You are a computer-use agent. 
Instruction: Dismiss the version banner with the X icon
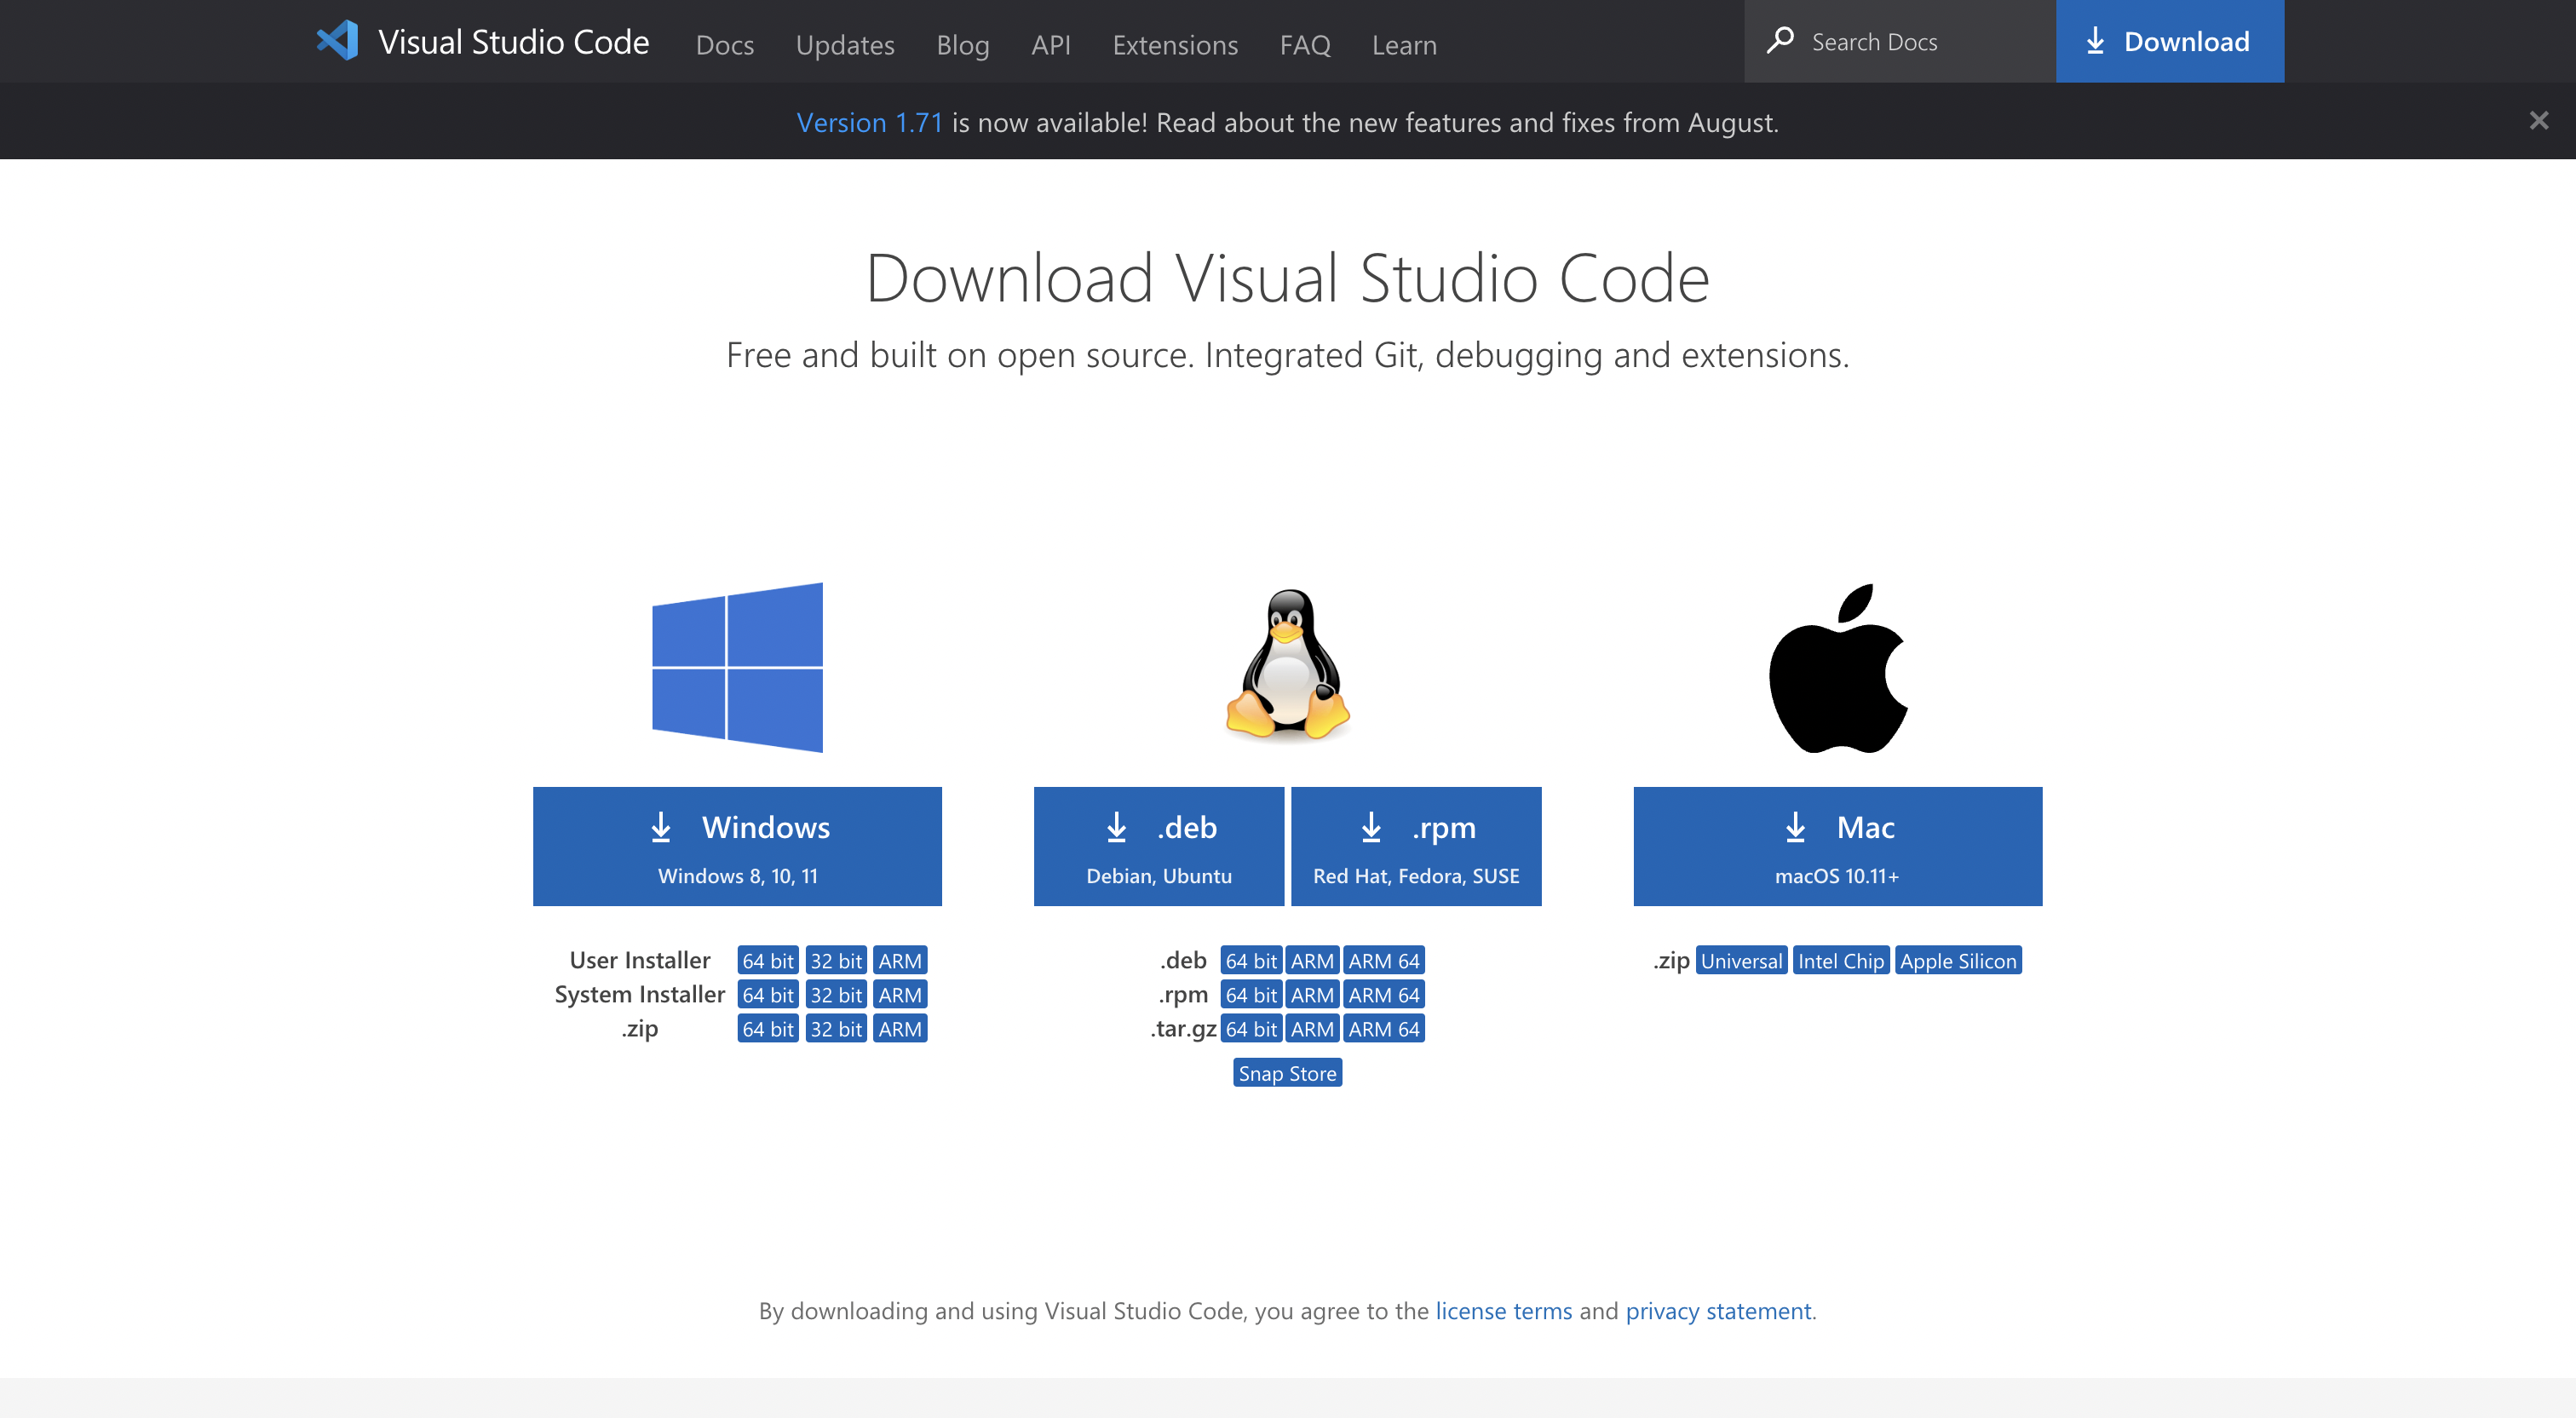pos(2539,121)
